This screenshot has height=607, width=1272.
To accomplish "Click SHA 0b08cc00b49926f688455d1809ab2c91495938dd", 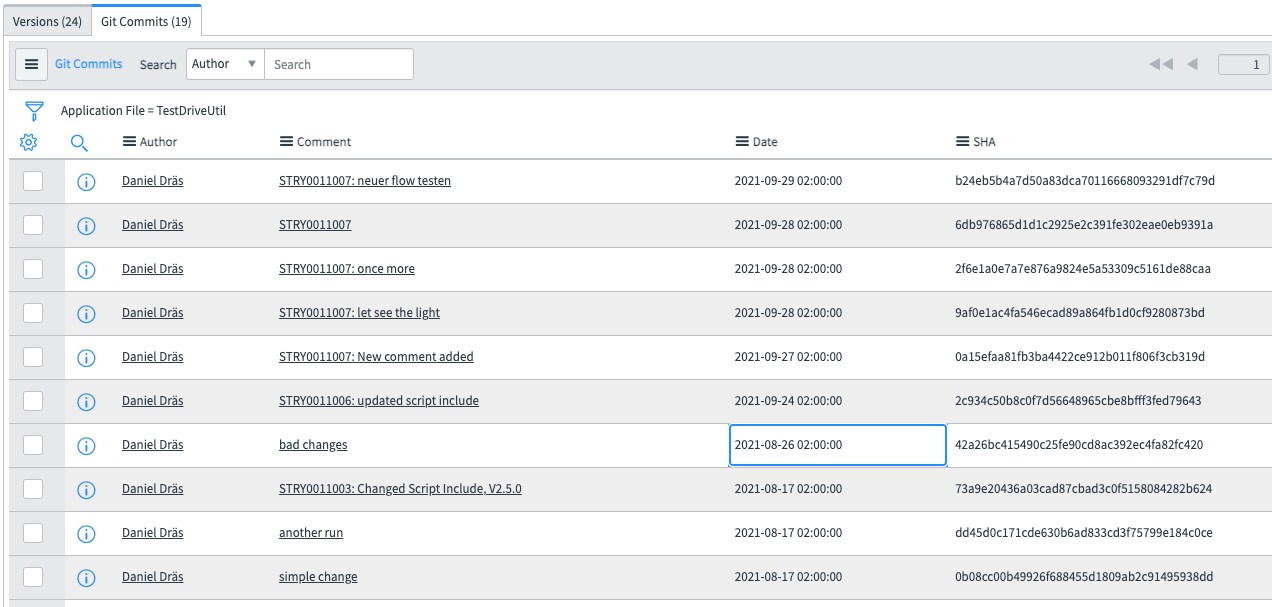I will tap(1084, 577).
